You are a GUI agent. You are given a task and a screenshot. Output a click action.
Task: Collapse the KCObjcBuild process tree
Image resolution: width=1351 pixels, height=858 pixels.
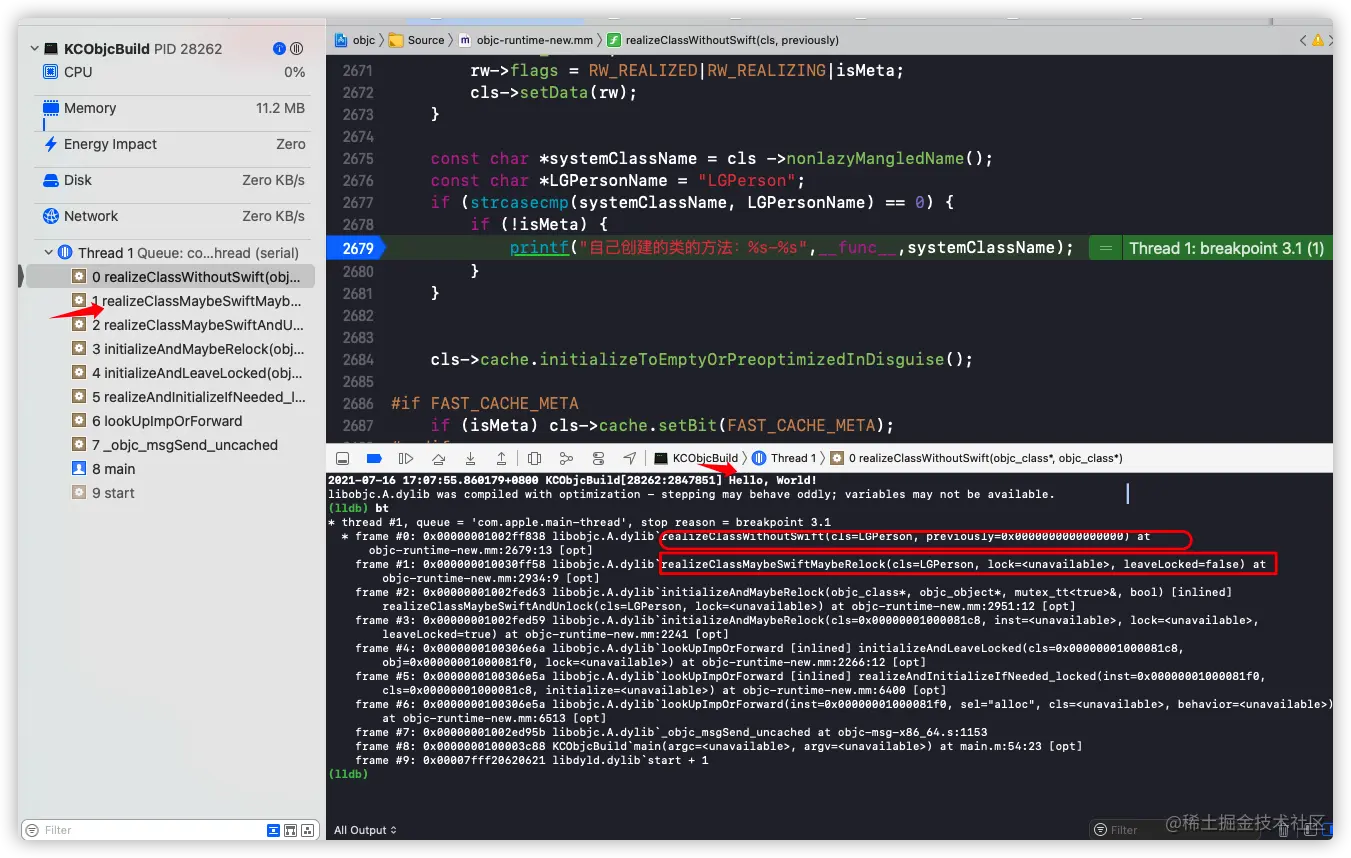pyautogui.click(x=35, y=48)
